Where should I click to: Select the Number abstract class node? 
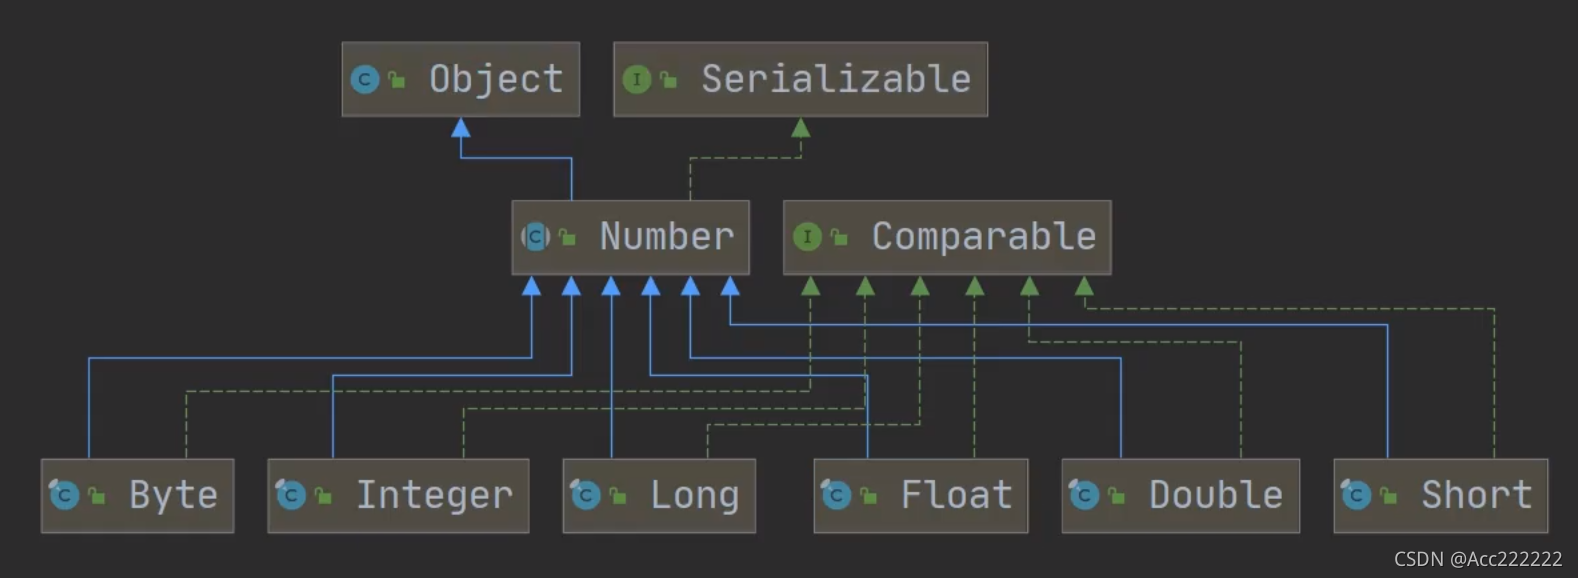tap(630, 238)
